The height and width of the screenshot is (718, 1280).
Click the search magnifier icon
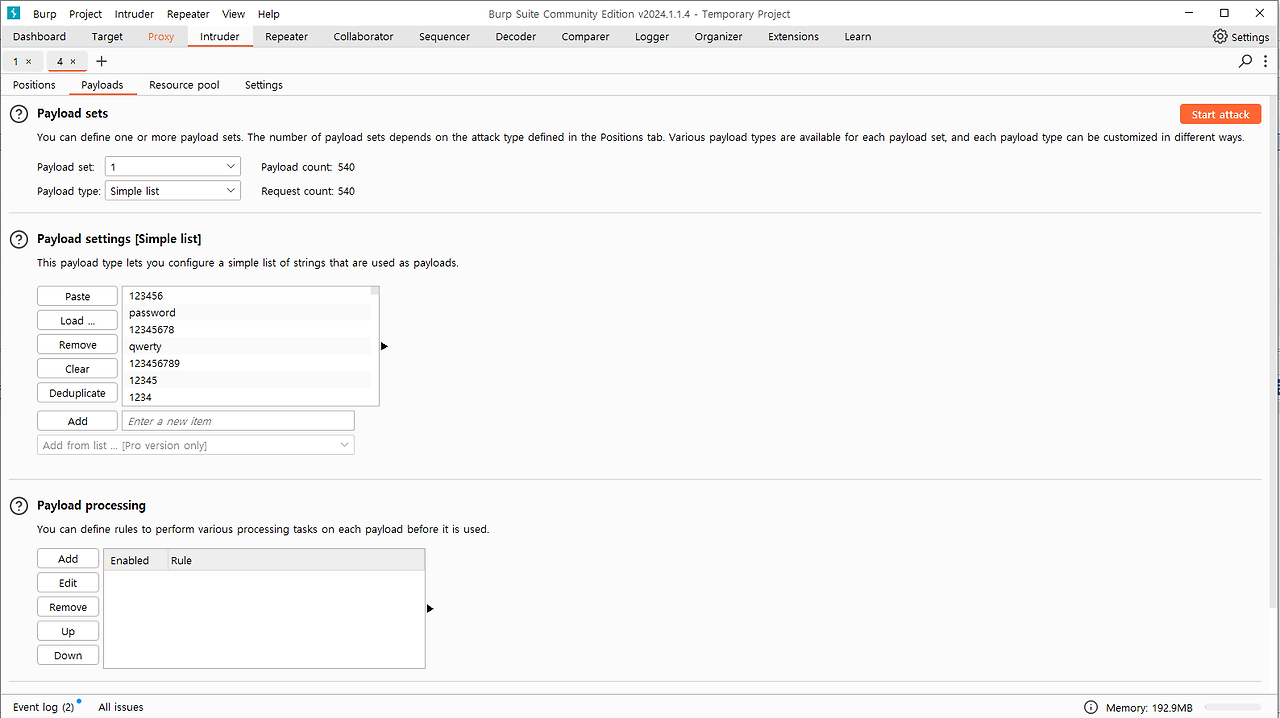(x=1246, y=61)
